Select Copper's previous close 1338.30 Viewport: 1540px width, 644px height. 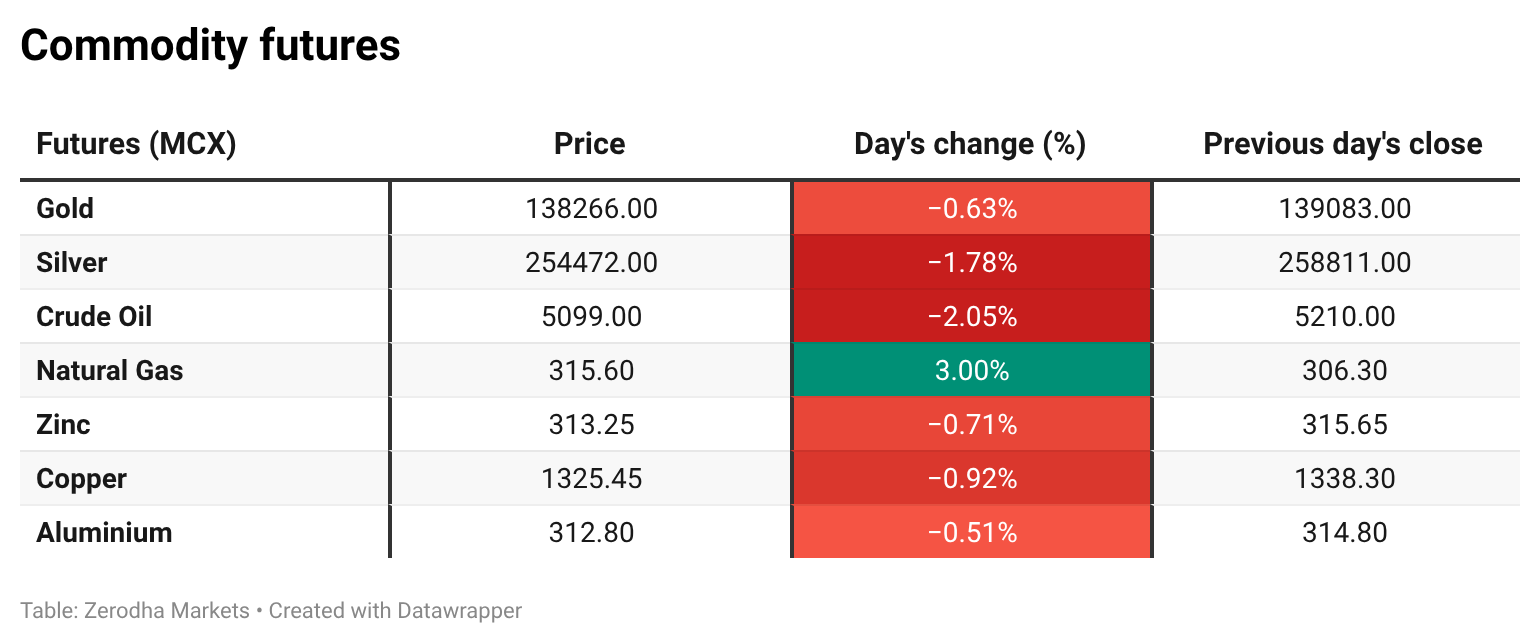(x=1344, y=478)
